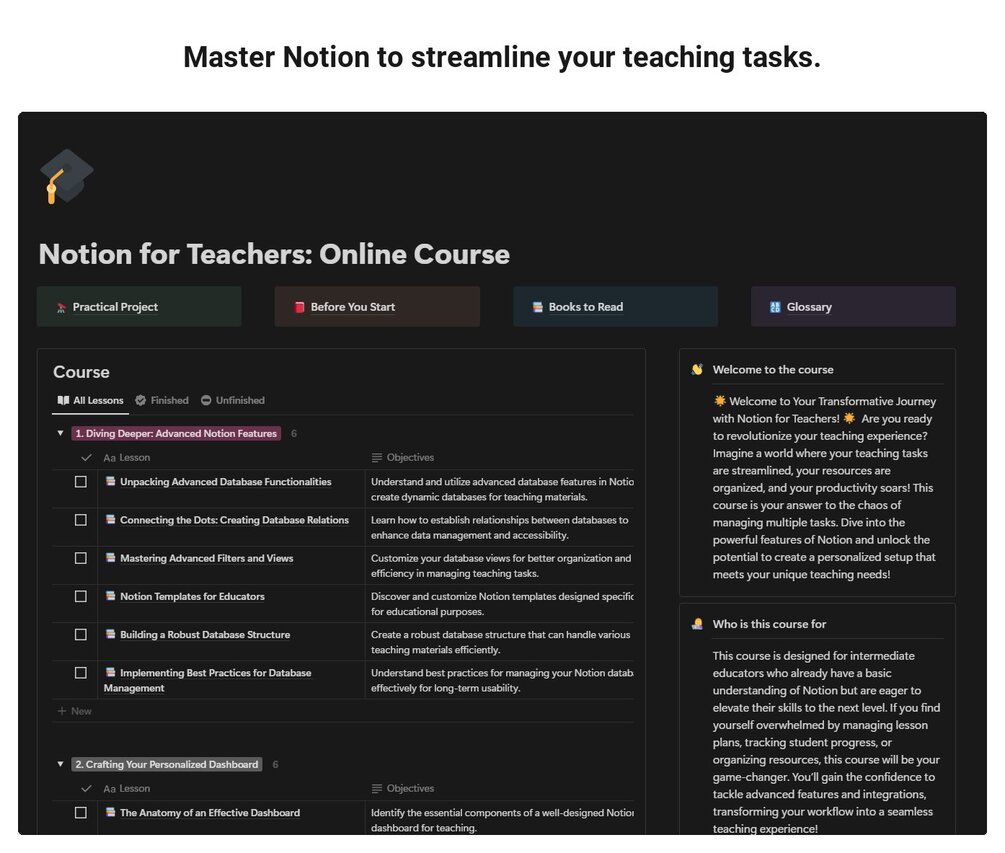Image resolution: width=1005 pixels, height=853 pixels.
Task: Tick the Notion Templates for Educators checkbox
Action: [x=81, y=597]
